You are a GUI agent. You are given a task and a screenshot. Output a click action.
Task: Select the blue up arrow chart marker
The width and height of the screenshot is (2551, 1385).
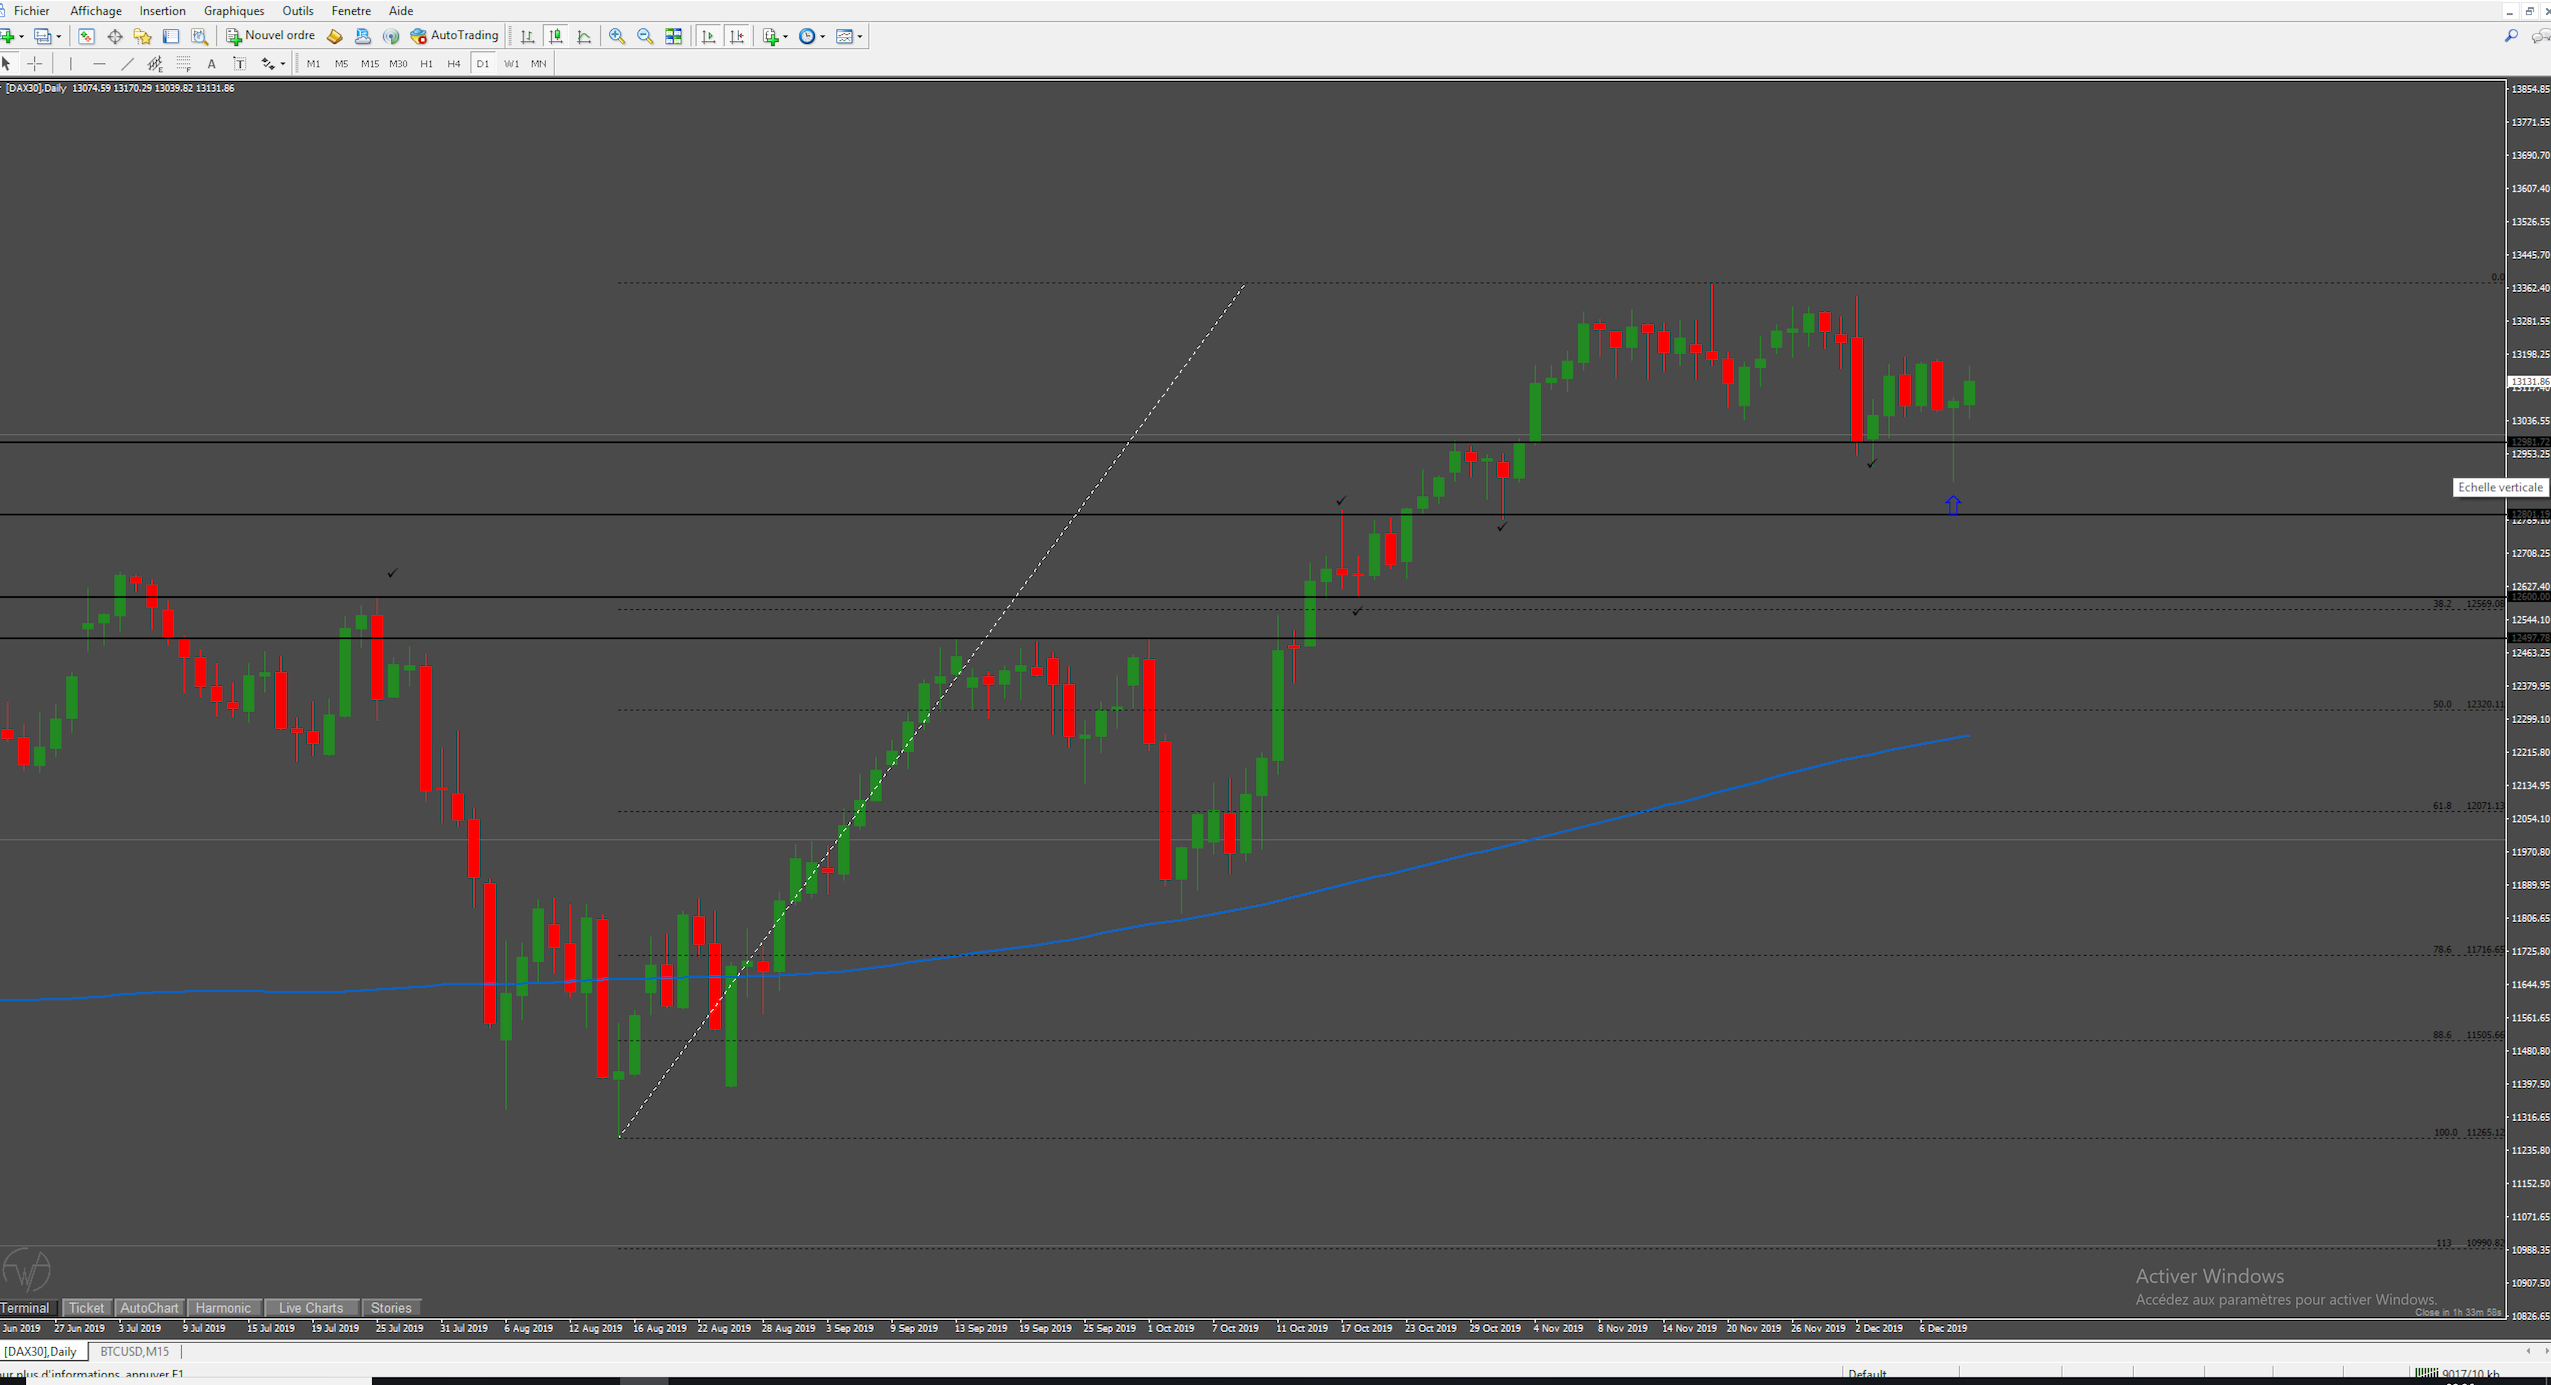[x=1953, y=506]
